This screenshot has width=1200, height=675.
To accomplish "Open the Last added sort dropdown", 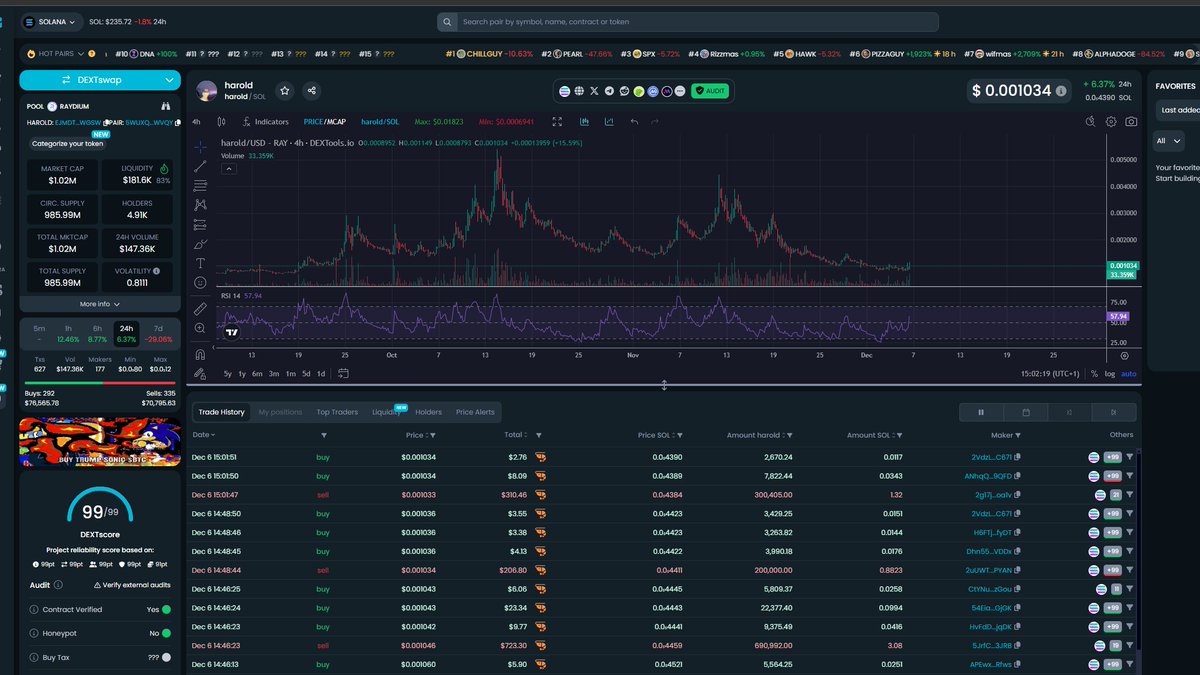I will click(1178, 110).
